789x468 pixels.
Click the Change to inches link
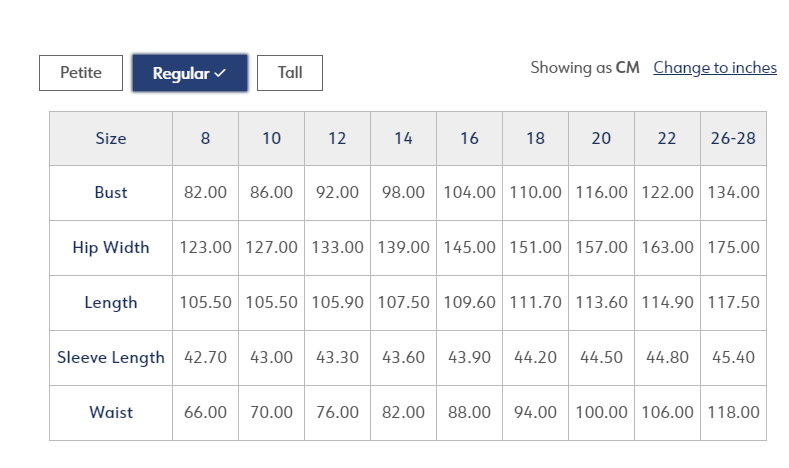coord(715,67)
